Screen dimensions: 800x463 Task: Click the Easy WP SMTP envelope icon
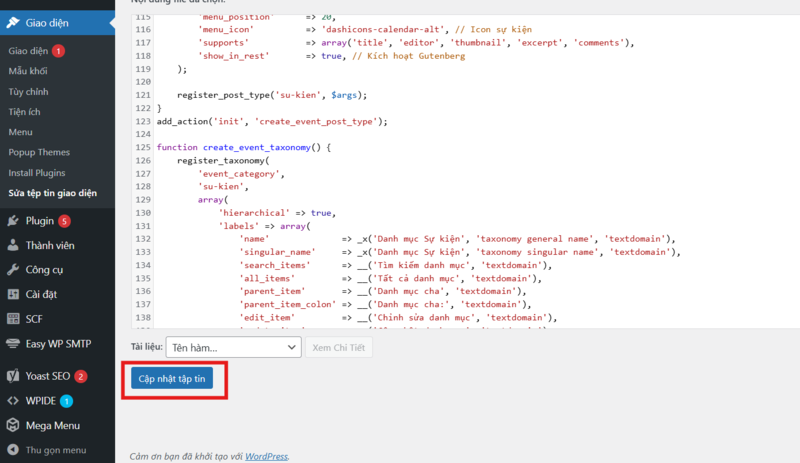tap(13, 344)
